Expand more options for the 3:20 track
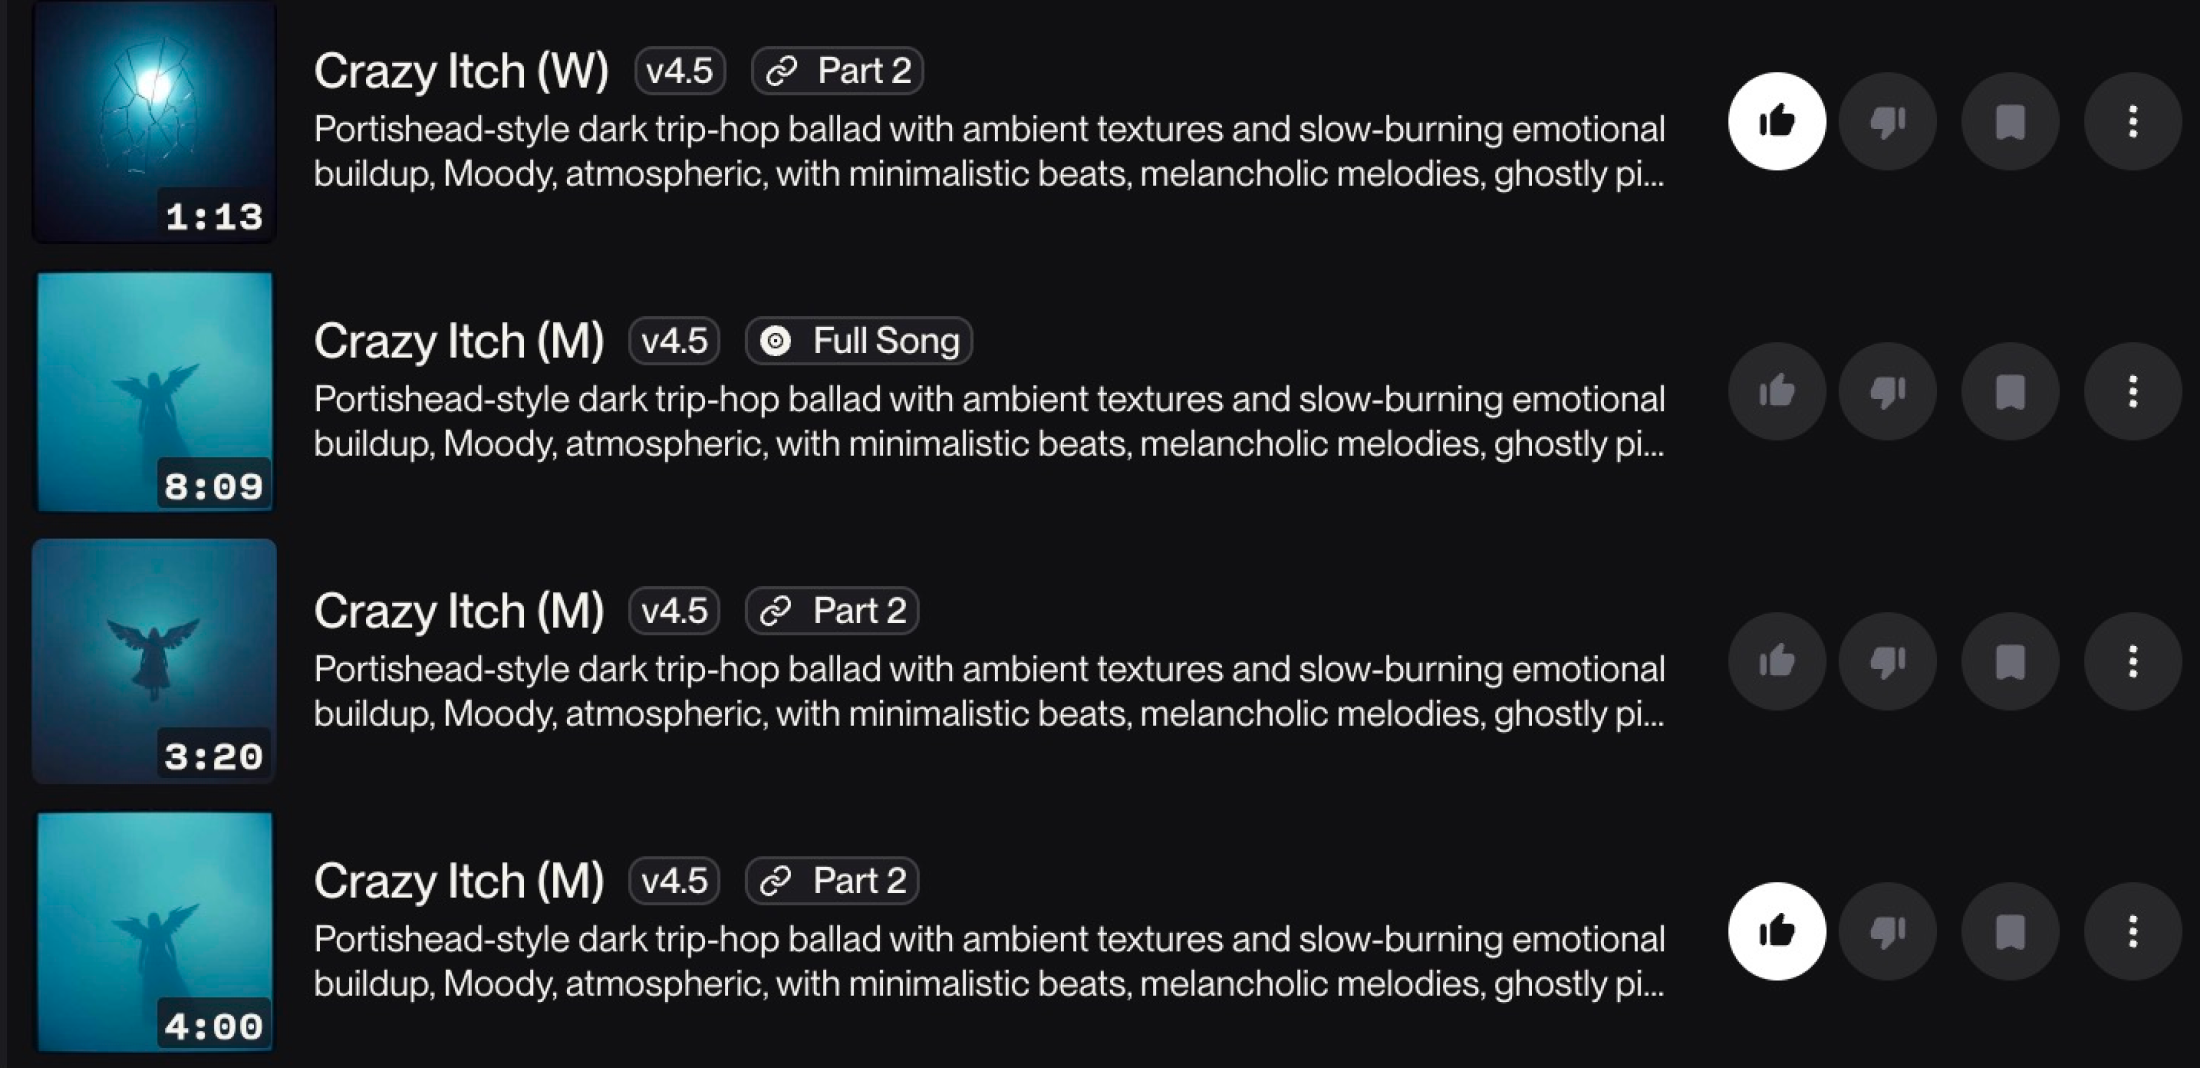 point(2132,661)
